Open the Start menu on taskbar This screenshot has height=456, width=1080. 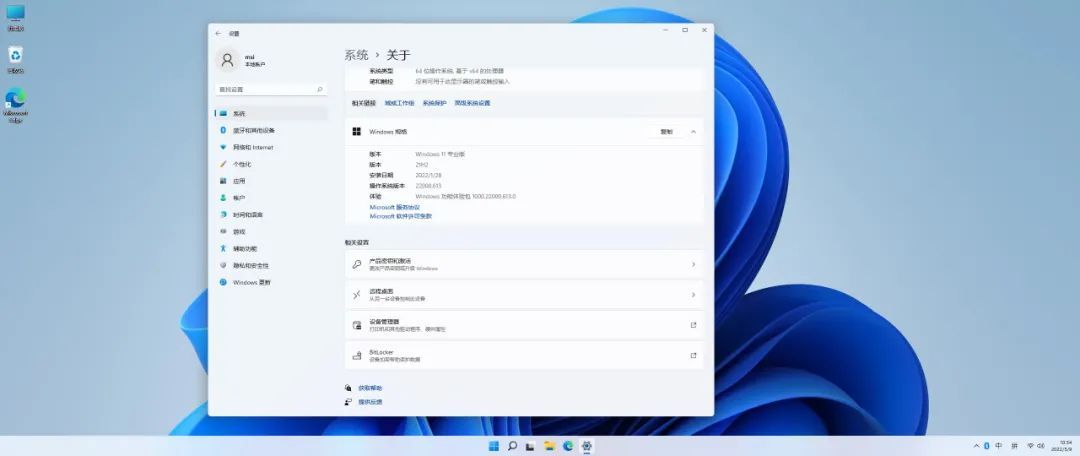click(x=494, y=446)
